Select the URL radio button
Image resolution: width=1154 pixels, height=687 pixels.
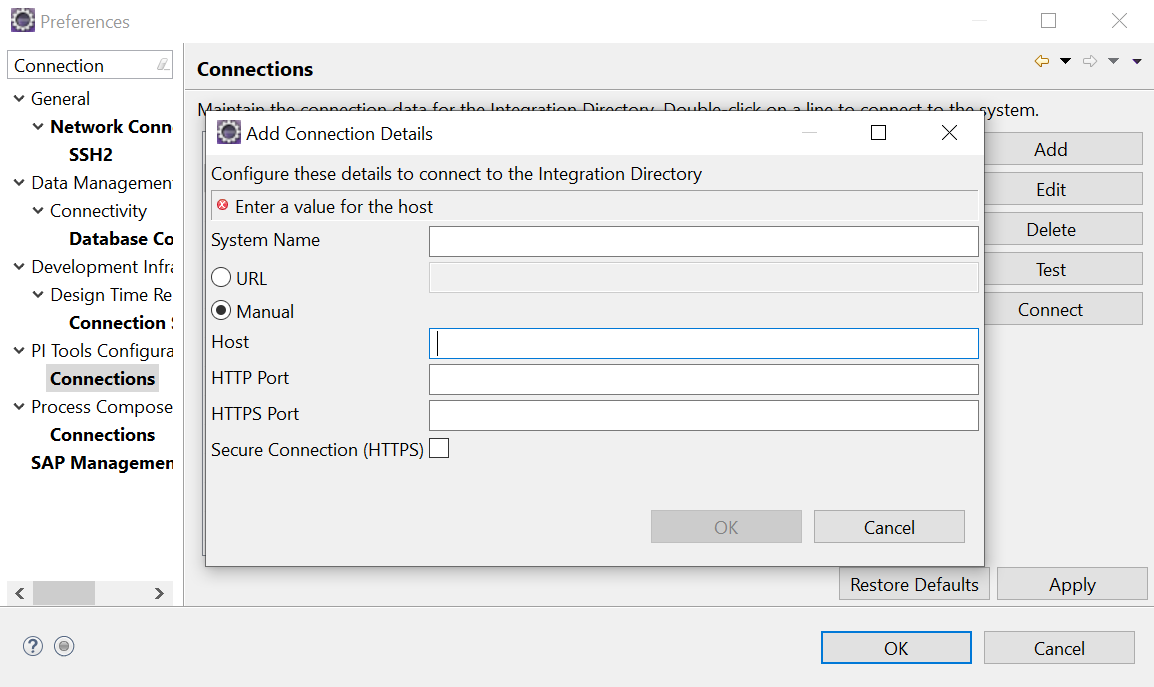click(x=221, y=278)
